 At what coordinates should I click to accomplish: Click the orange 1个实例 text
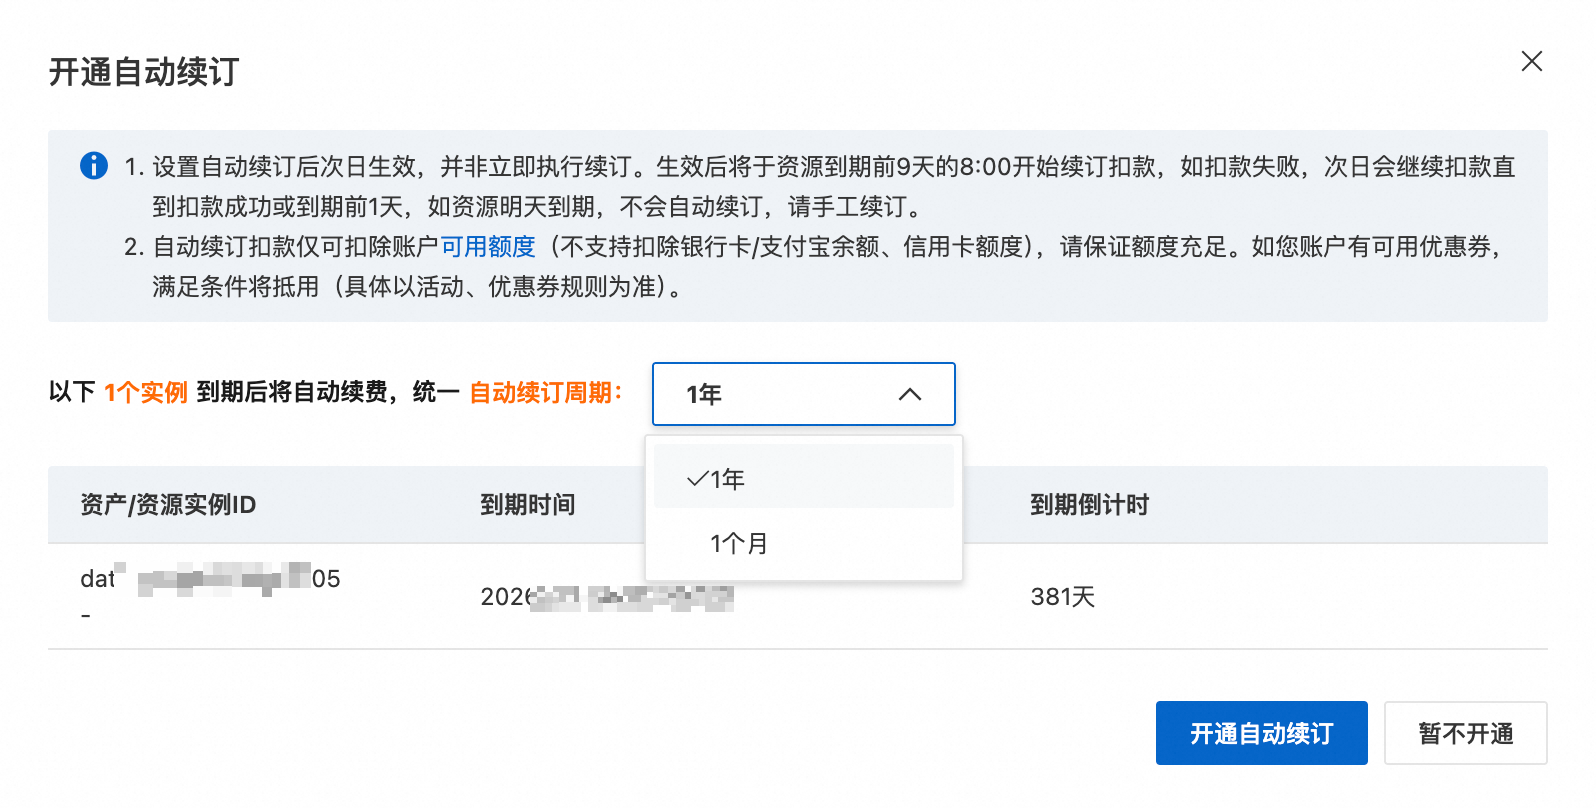pyautogui.click(x=146, y=392)
